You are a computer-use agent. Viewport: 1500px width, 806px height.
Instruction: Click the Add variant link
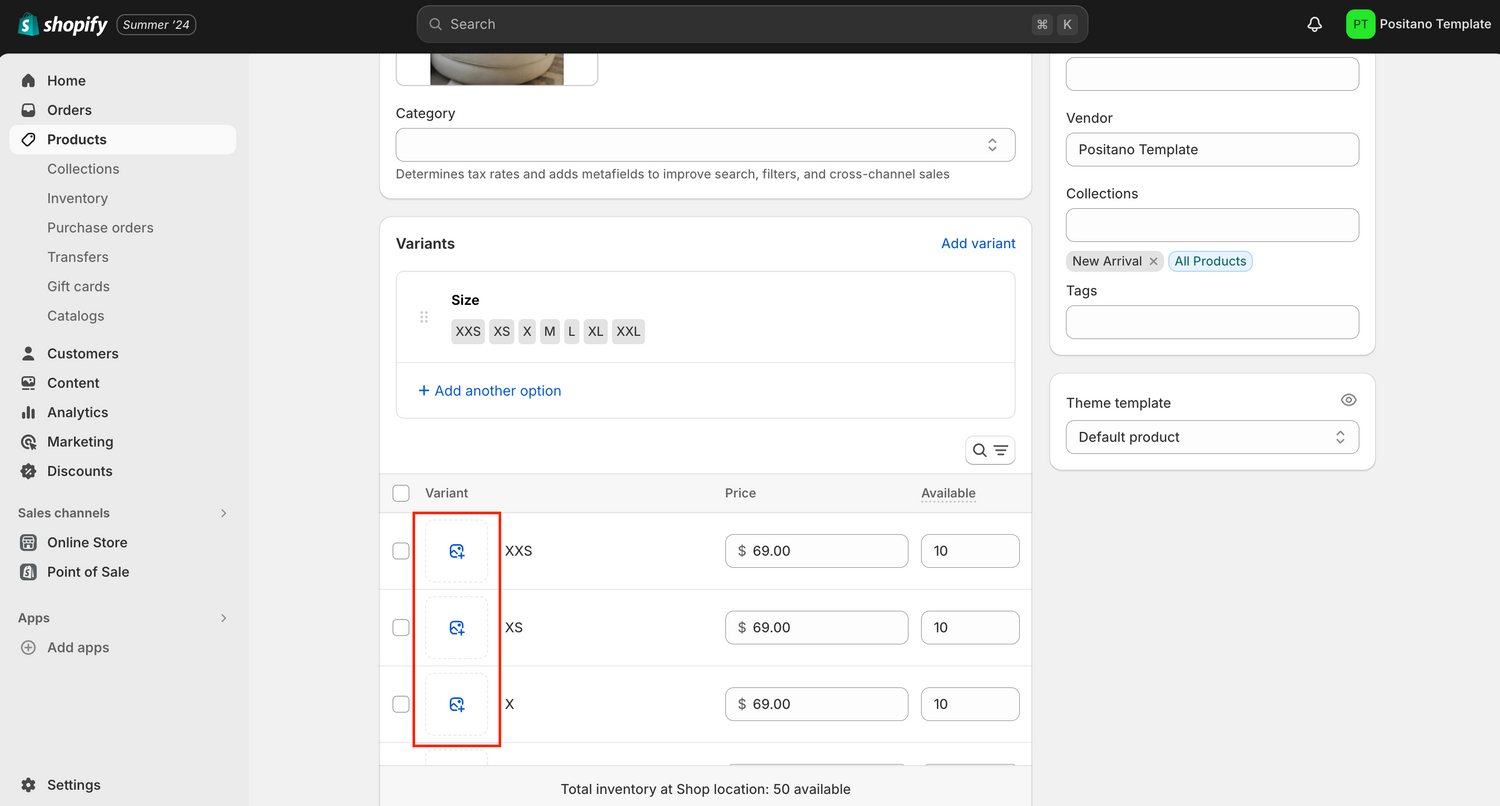(x=977, y=243)
